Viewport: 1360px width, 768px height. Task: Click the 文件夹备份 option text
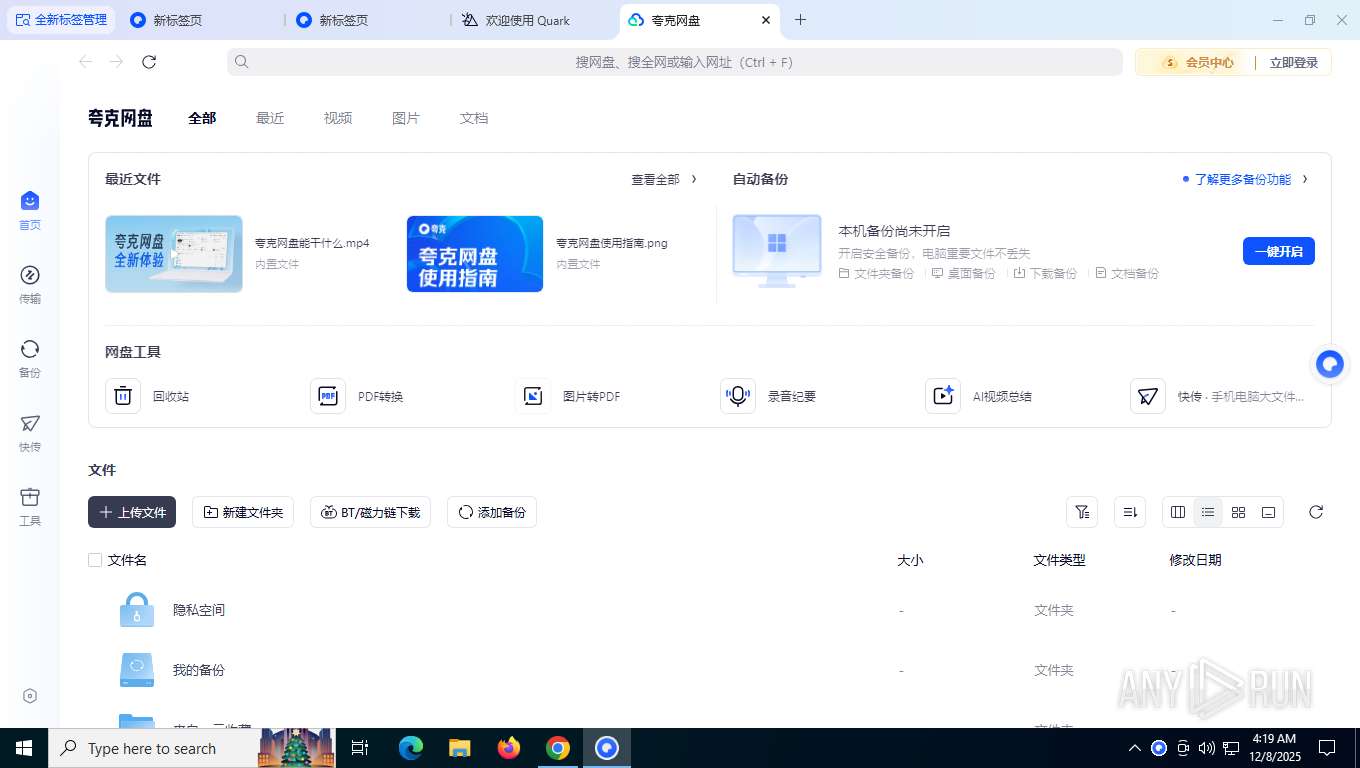click(x=884, y=273)
